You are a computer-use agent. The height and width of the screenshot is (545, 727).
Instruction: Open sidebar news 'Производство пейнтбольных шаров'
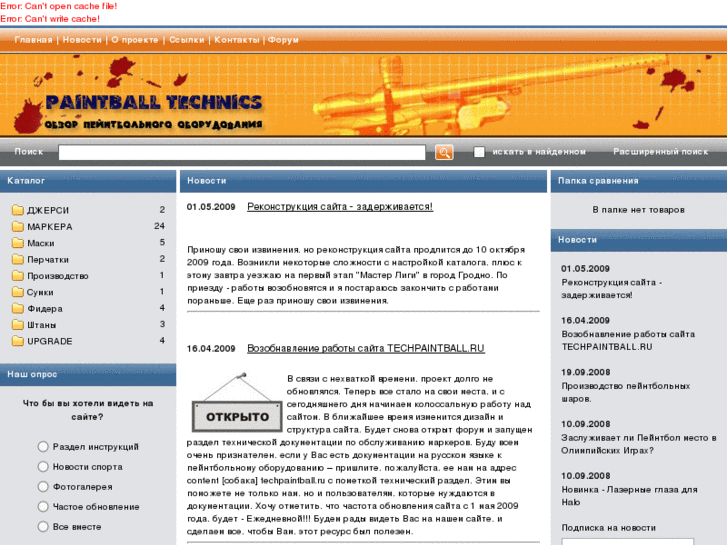[625, 392]
